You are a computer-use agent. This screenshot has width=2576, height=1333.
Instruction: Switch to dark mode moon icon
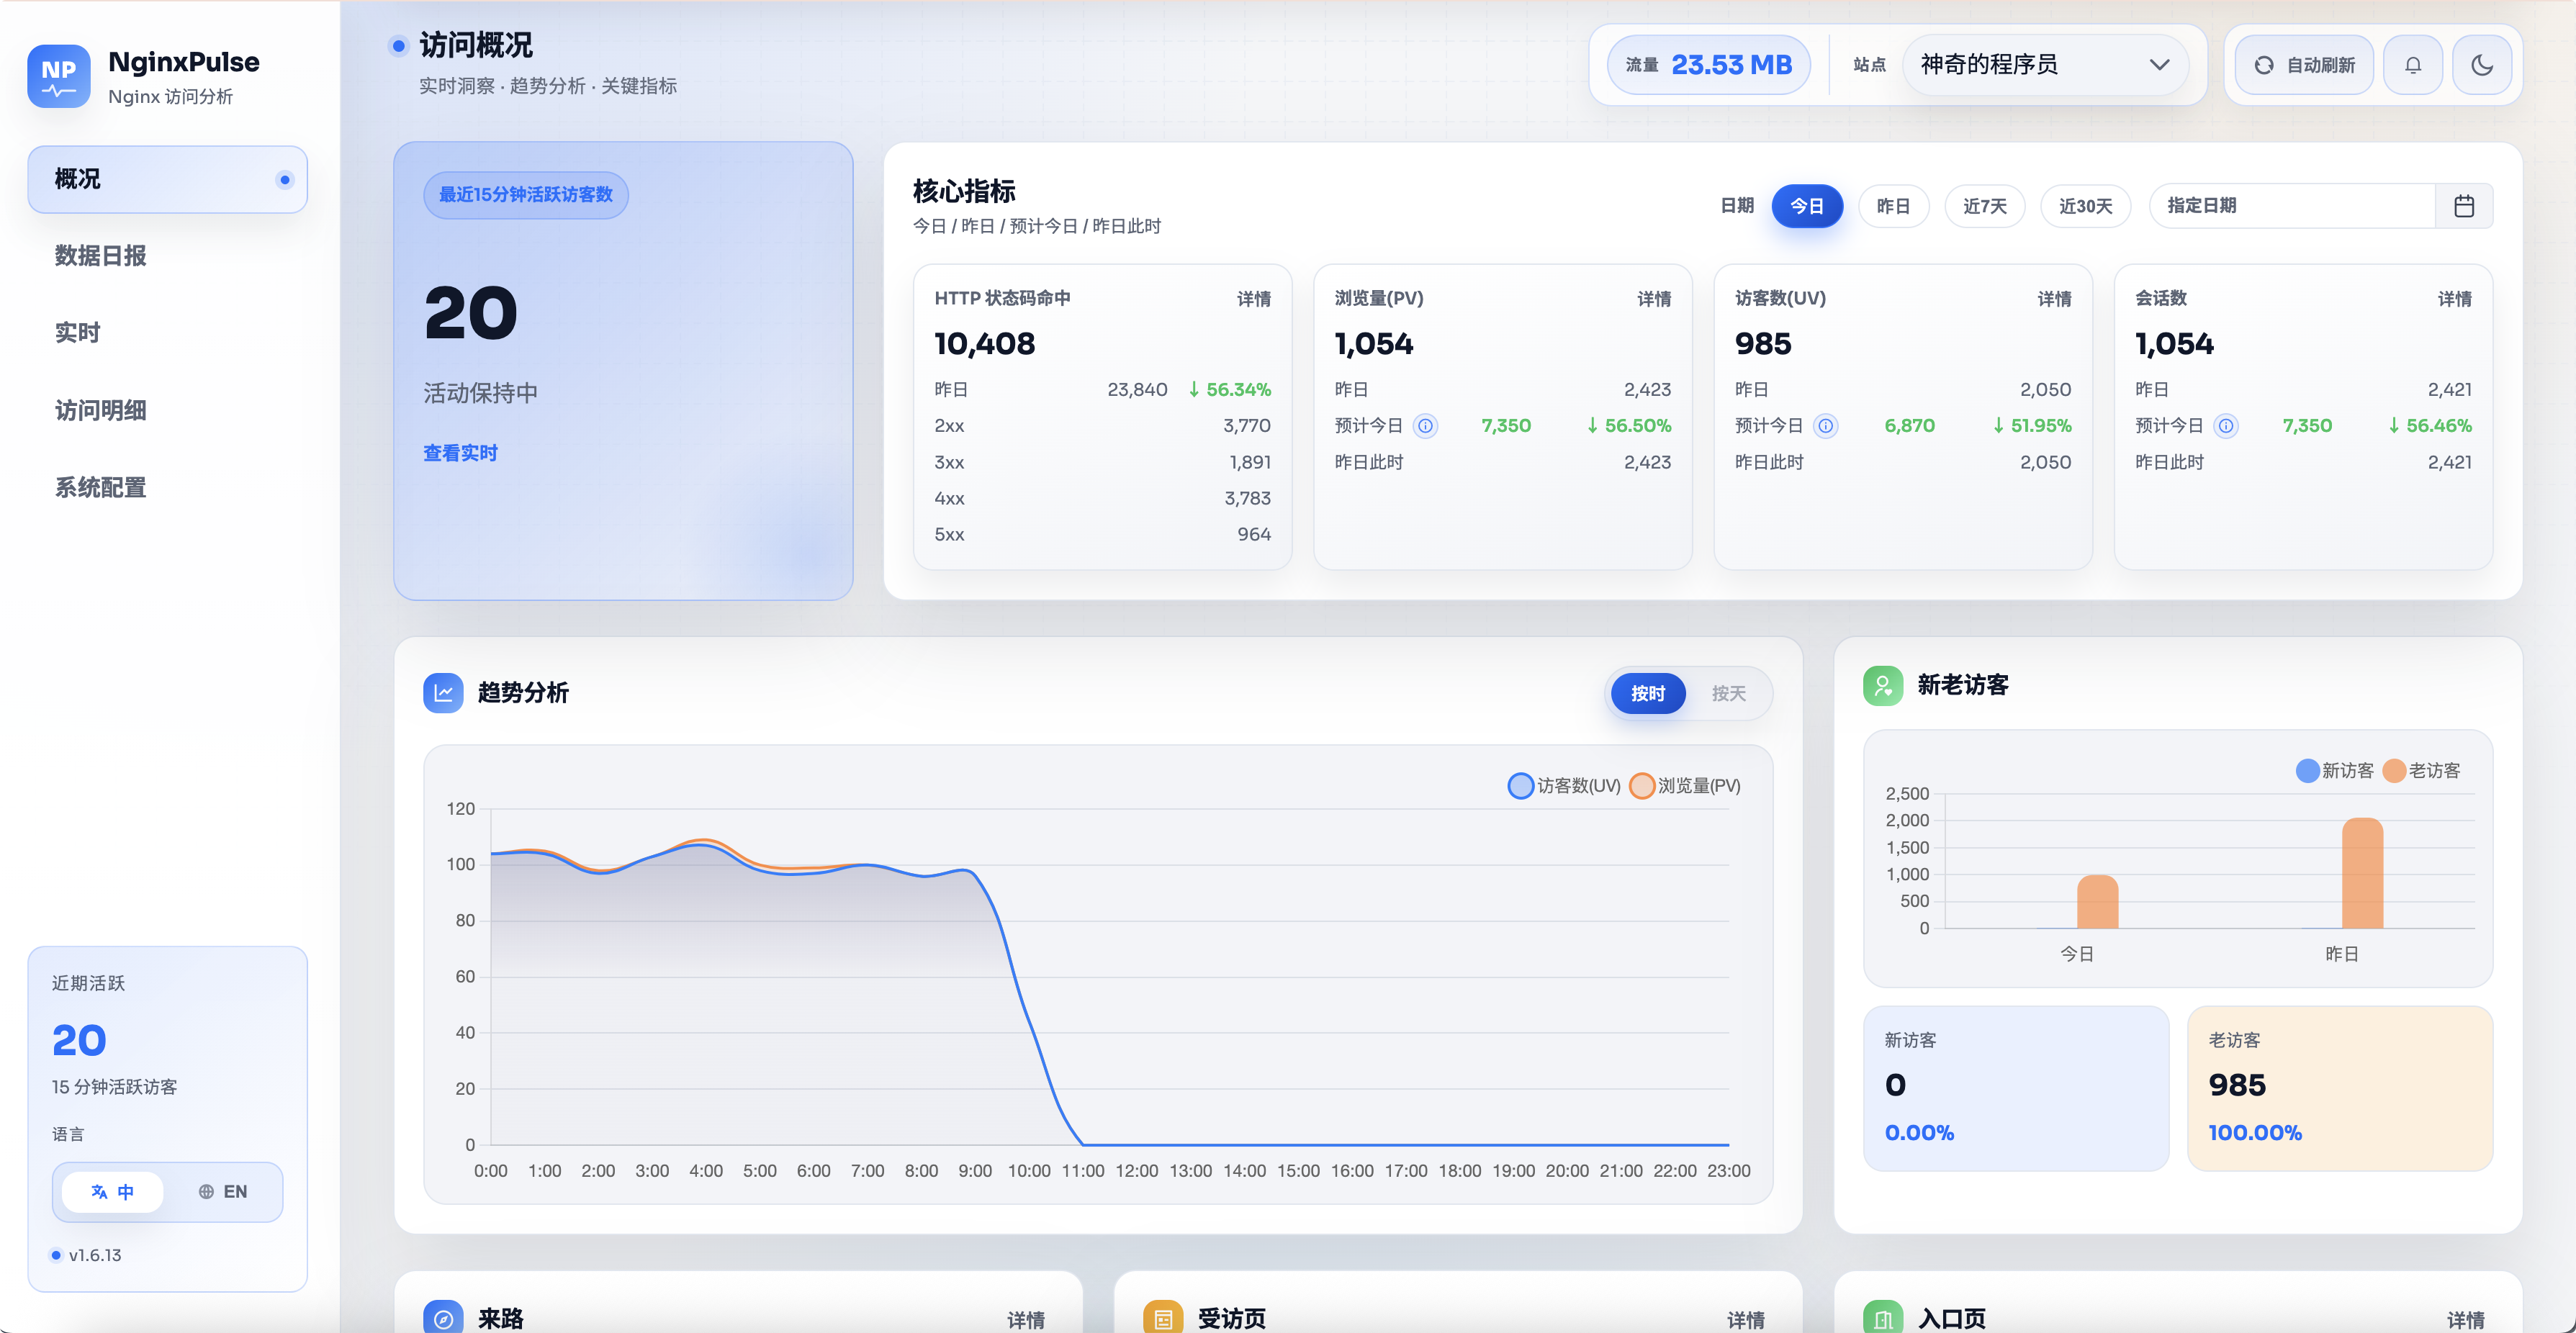click(2481, 65)
